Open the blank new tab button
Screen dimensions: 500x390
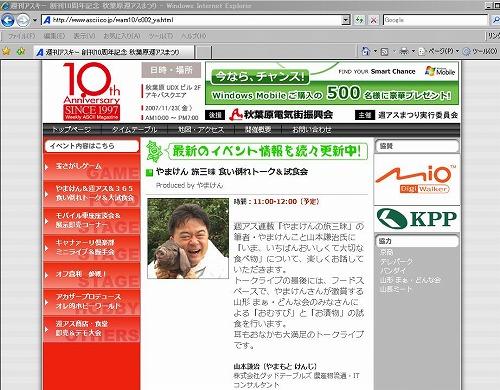pos(203,52)
